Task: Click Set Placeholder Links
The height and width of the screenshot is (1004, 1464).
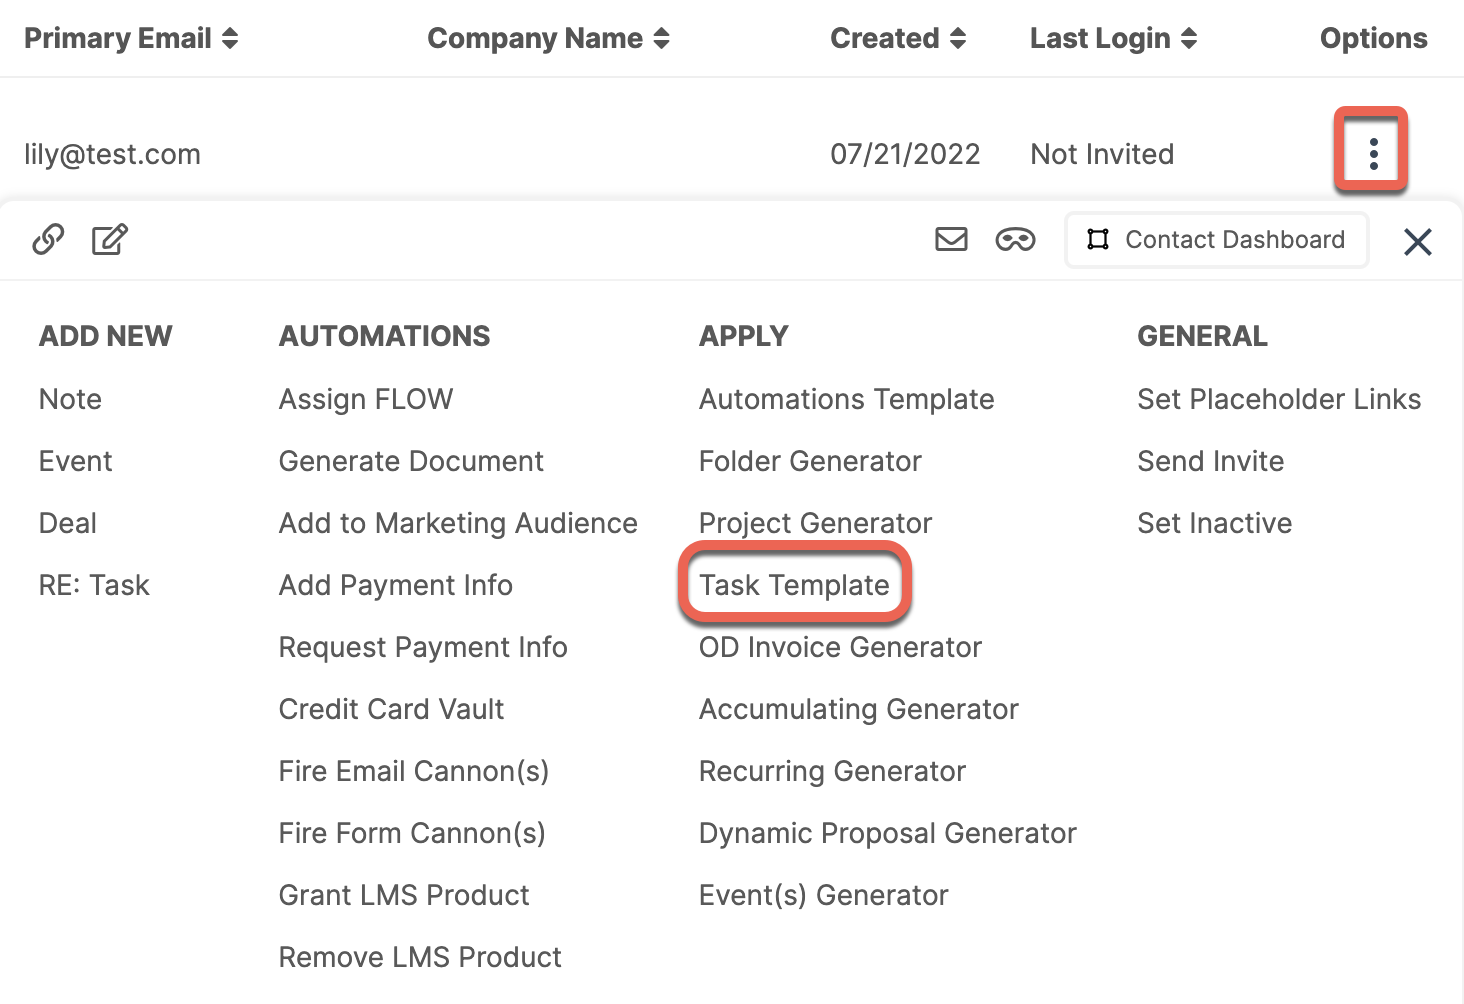Action: click(1279, 399)
